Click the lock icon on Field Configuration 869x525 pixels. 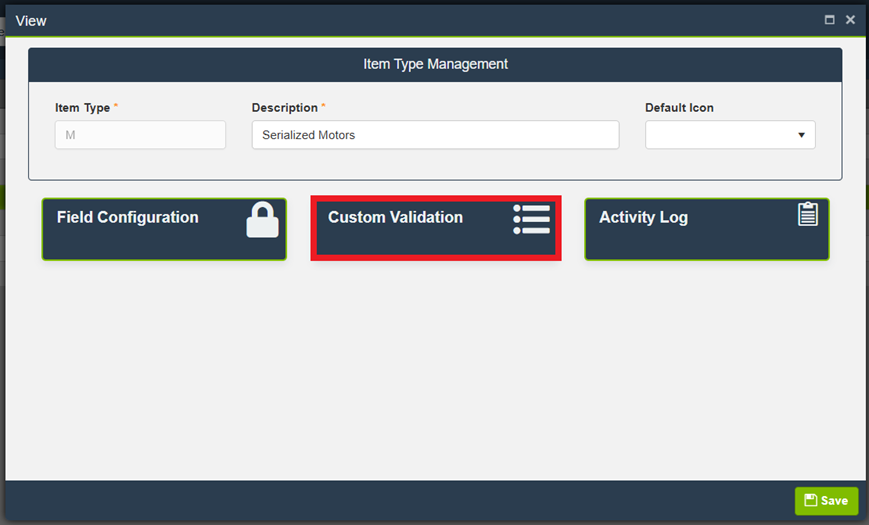[262, 220]
